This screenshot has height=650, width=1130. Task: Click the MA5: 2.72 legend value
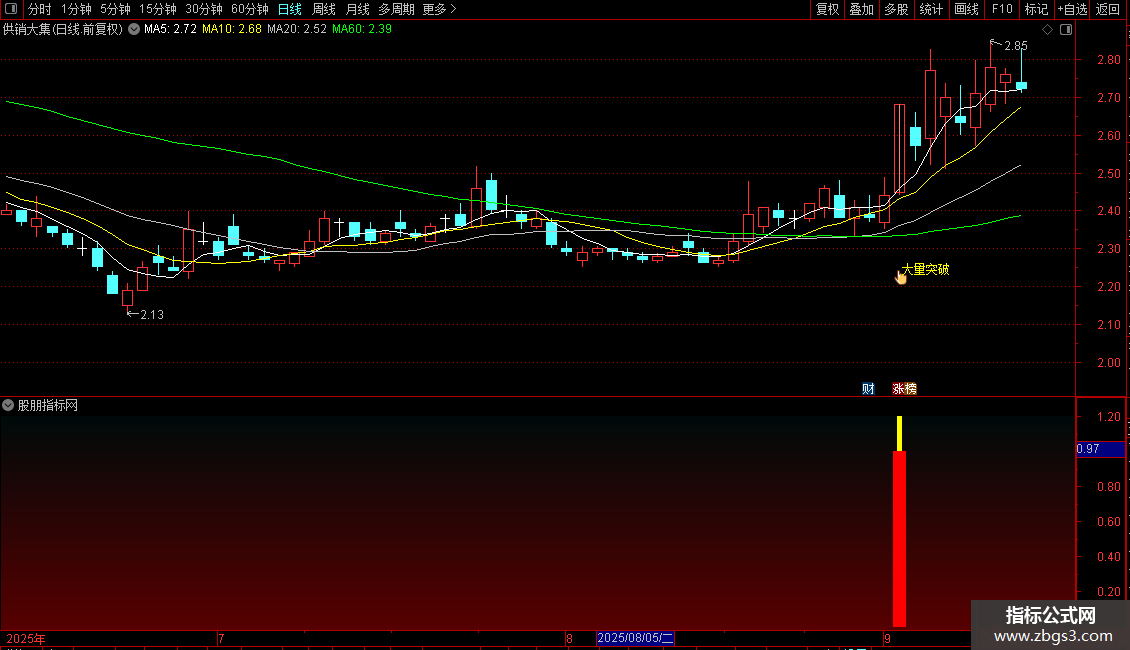pyautogui.click(x=170, y=29)
